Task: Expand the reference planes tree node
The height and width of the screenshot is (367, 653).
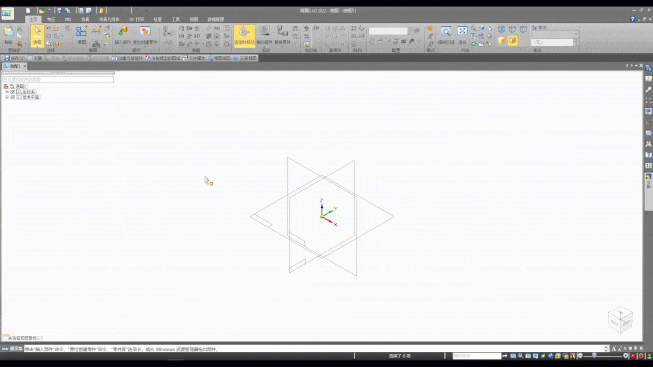Action: point(7,97)
